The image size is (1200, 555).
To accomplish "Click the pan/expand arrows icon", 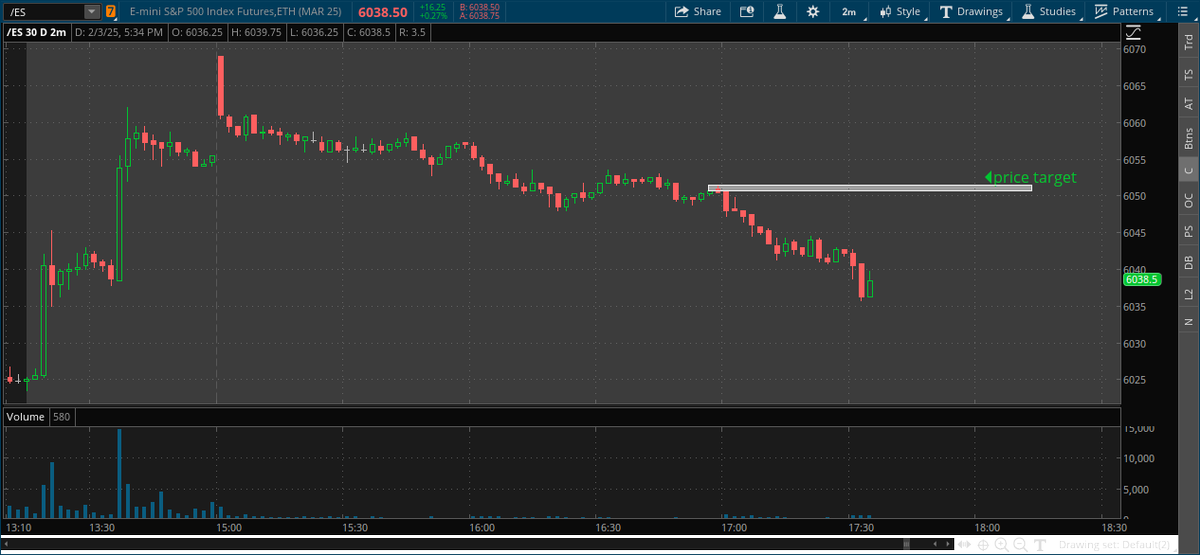I will click(x=964, y=544).
